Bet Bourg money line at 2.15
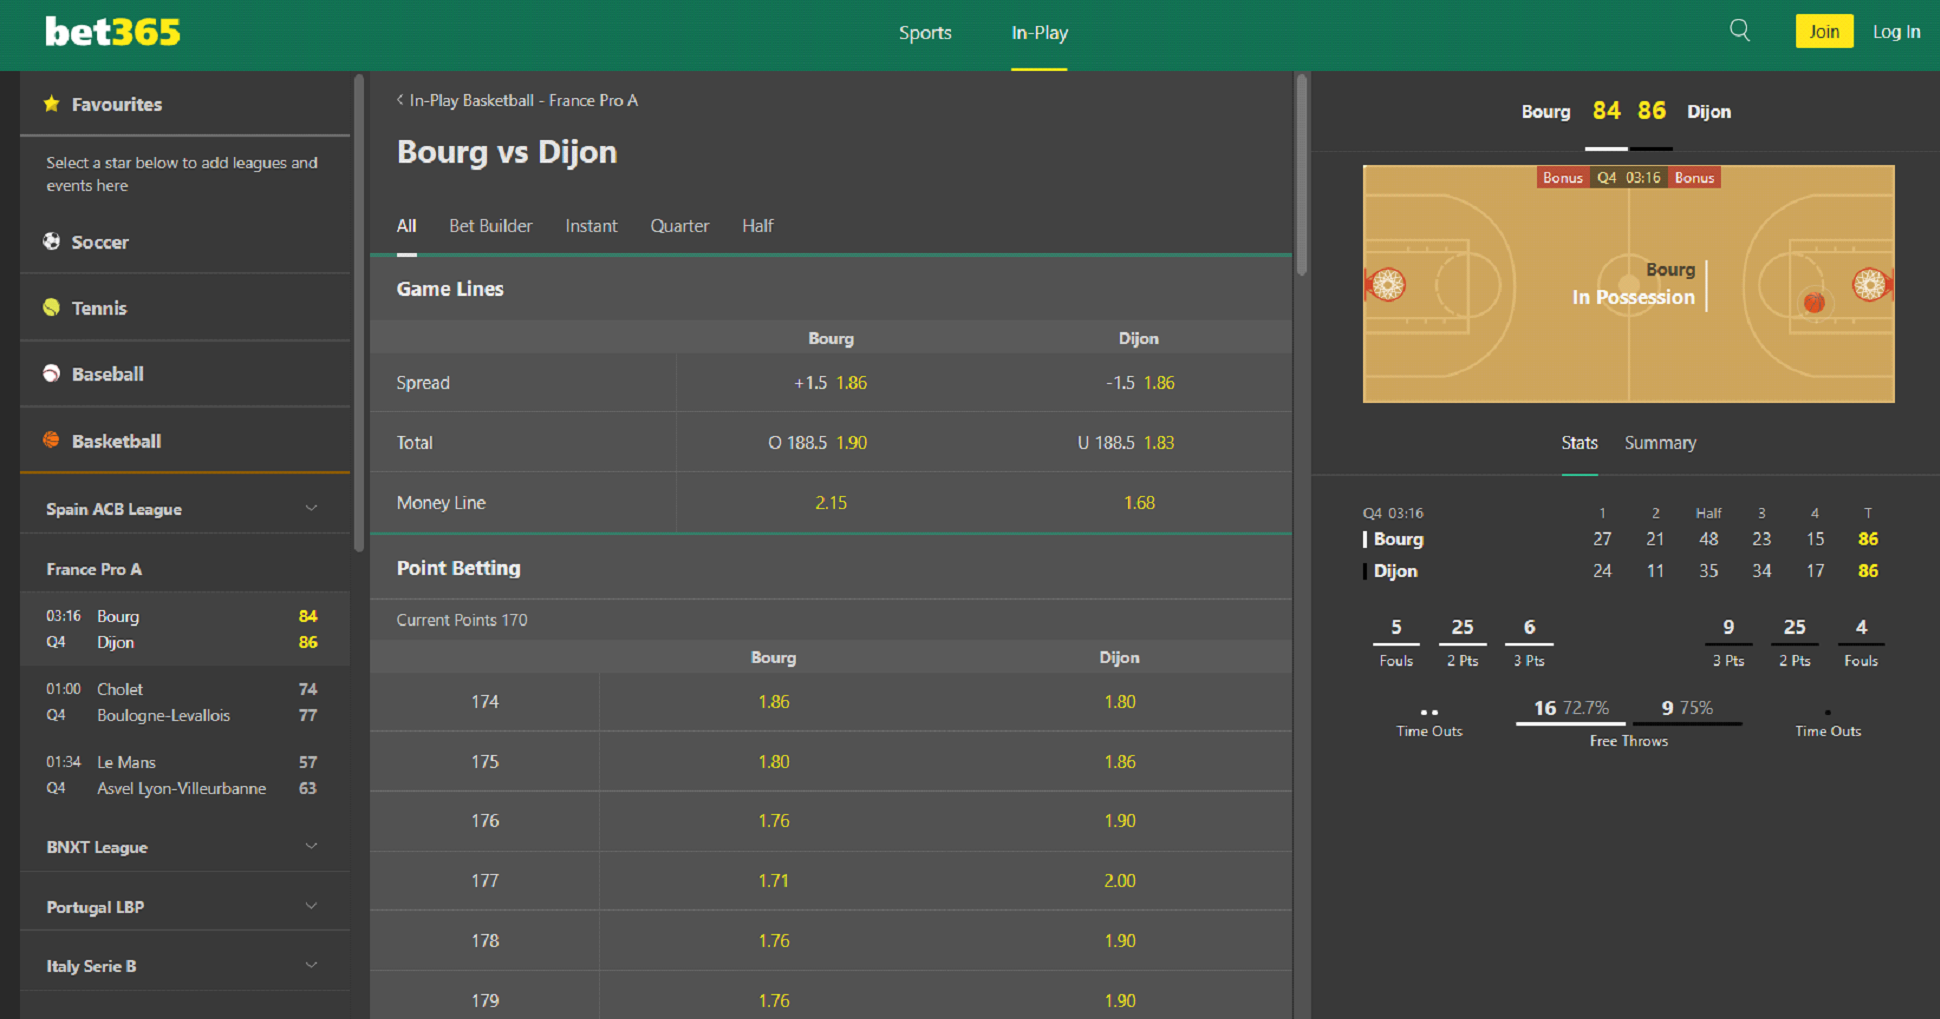 coord(831,502)
